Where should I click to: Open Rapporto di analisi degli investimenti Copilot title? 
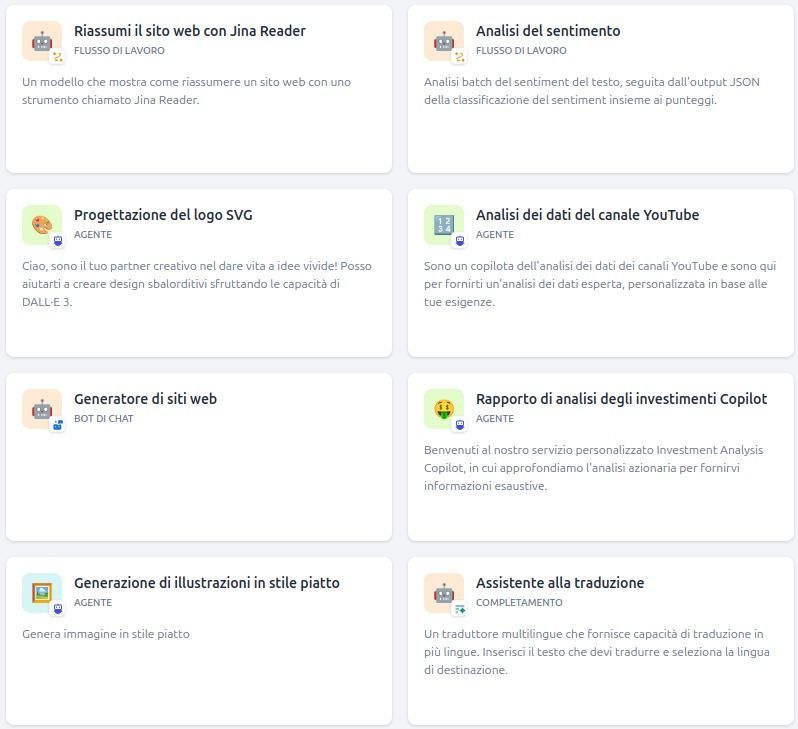point(621,399)
